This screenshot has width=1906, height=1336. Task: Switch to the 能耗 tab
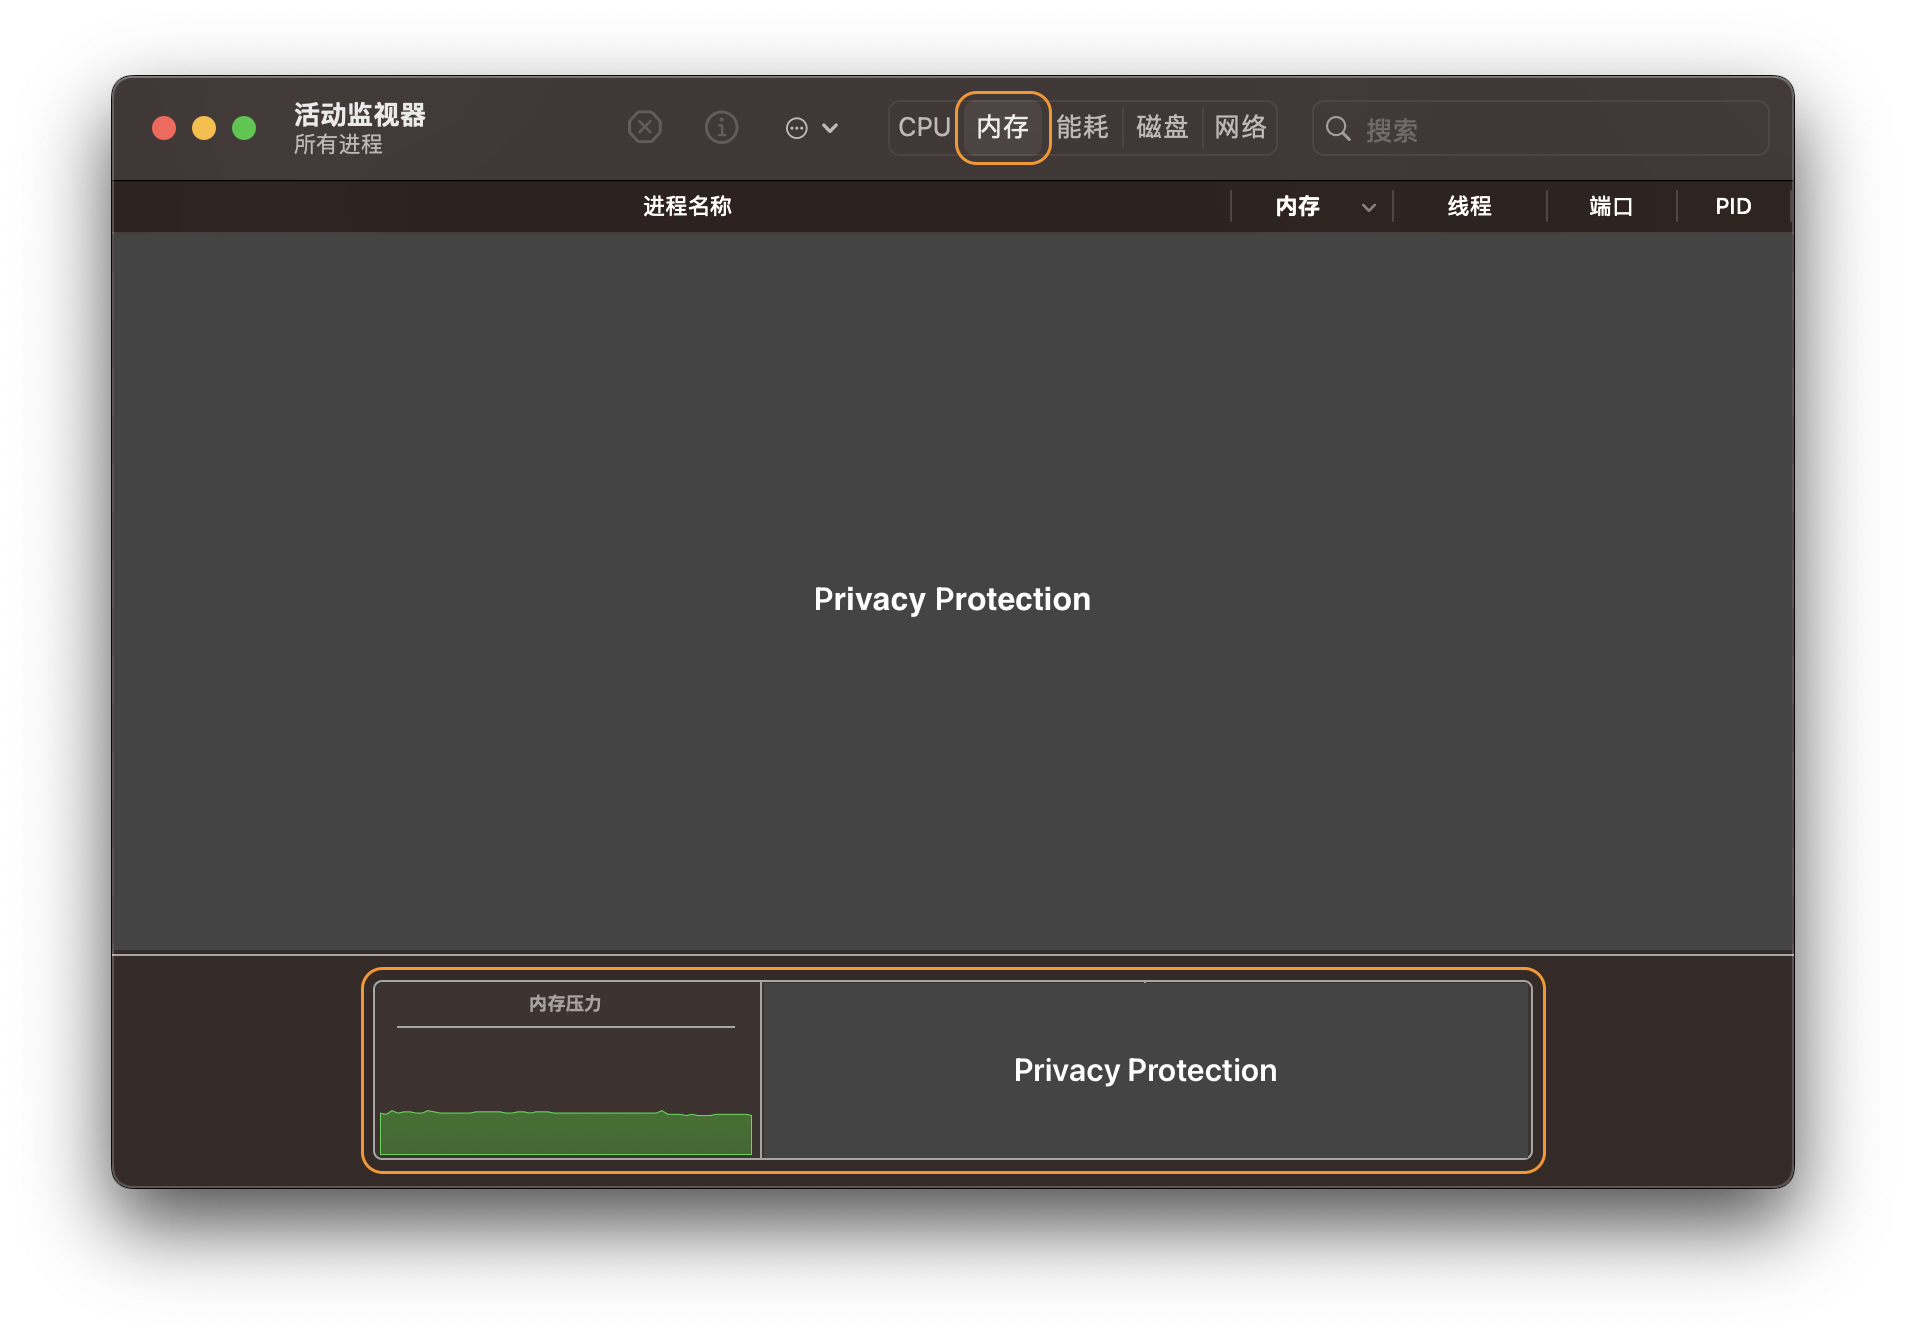[x=1082, y=128]
